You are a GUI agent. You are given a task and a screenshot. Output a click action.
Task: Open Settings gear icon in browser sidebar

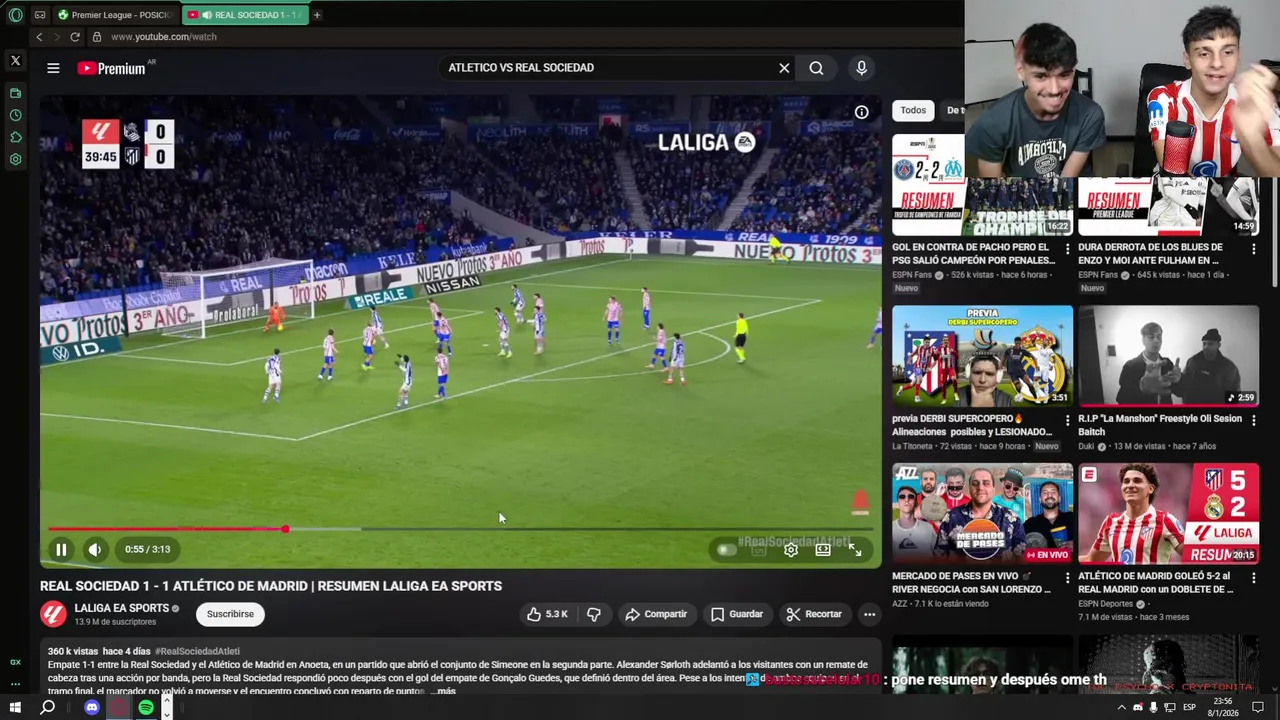click(x=15, y=159)
